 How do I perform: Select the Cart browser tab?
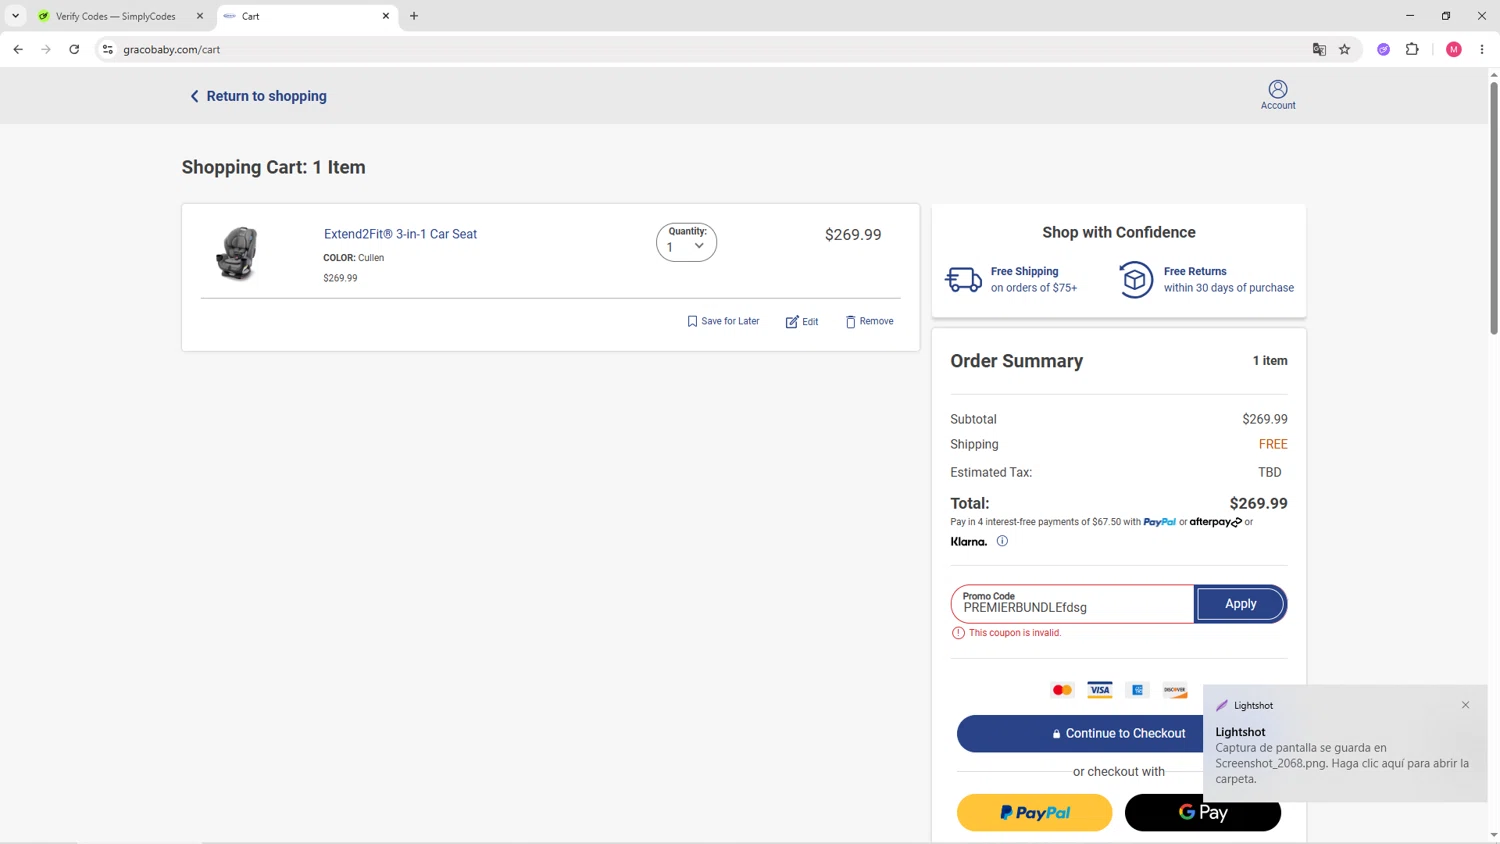pos(300,16)
